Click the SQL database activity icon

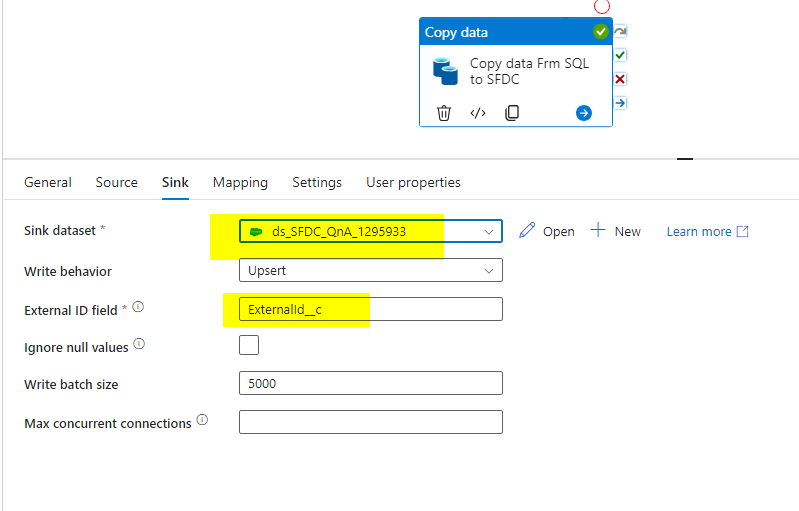pyautogui.click(x=445, y=71)
